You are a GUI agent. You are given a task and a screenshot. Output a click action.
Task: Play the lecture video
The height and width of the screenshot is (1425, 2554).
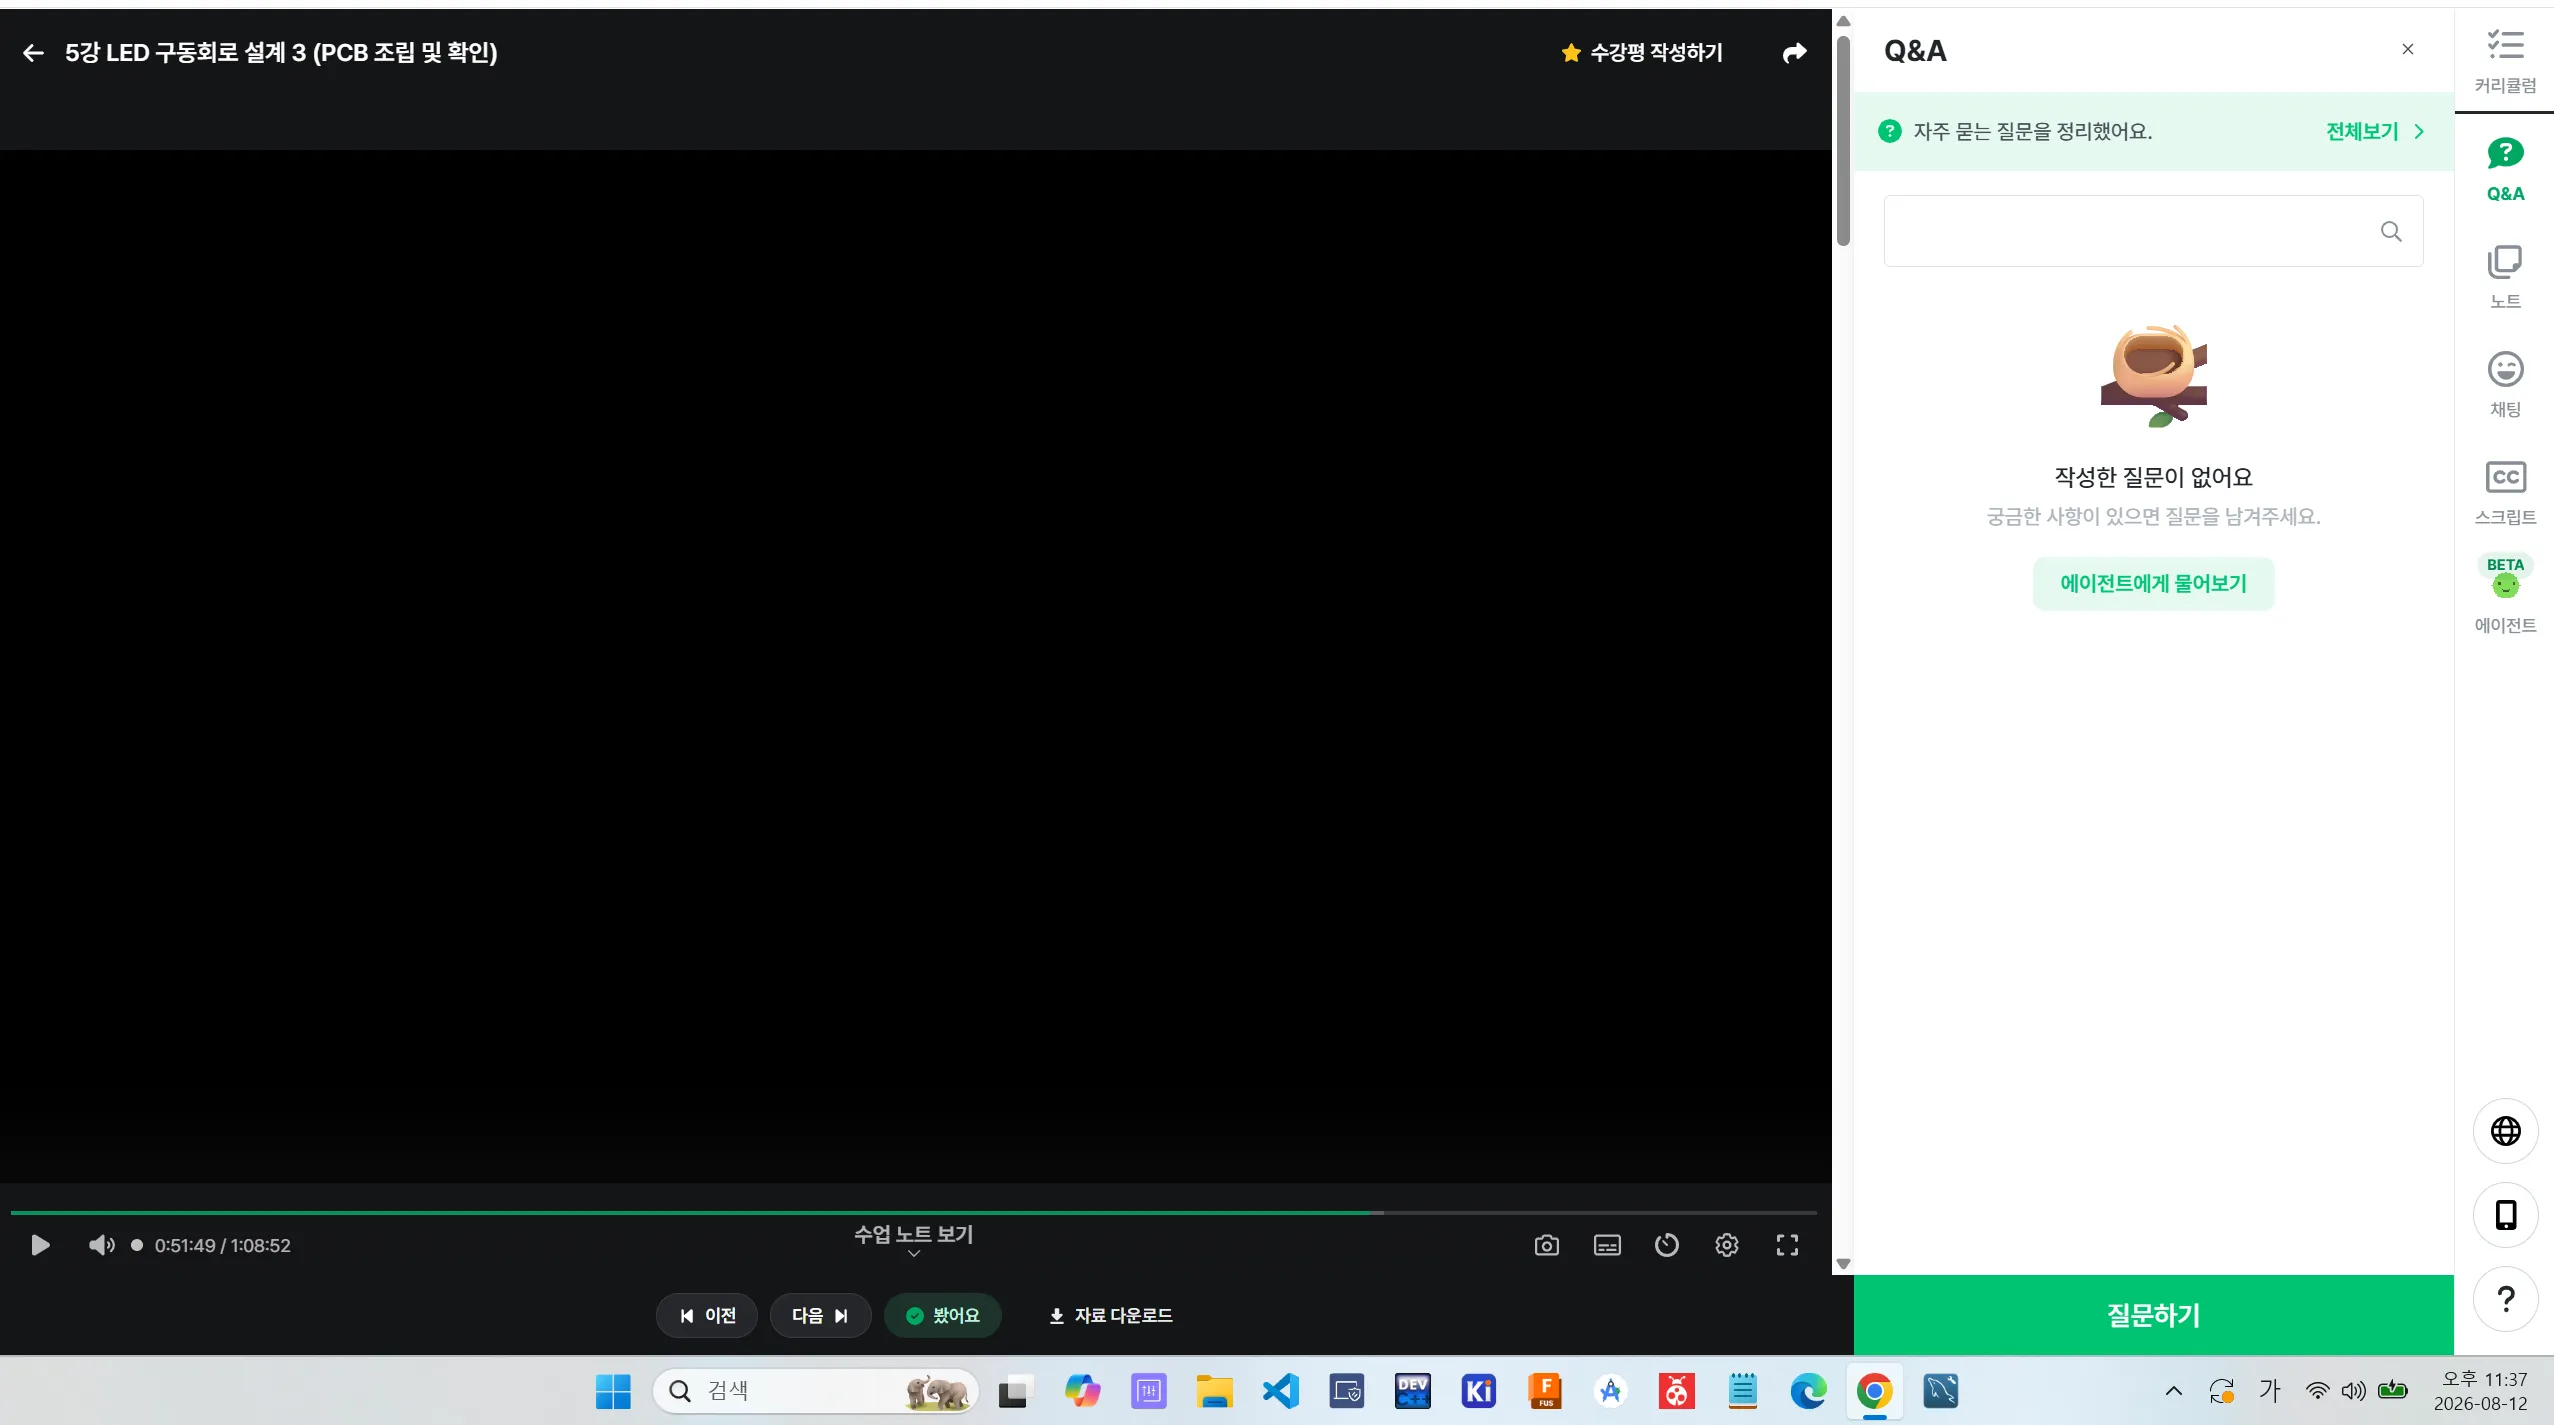(x=40, y=1245)
